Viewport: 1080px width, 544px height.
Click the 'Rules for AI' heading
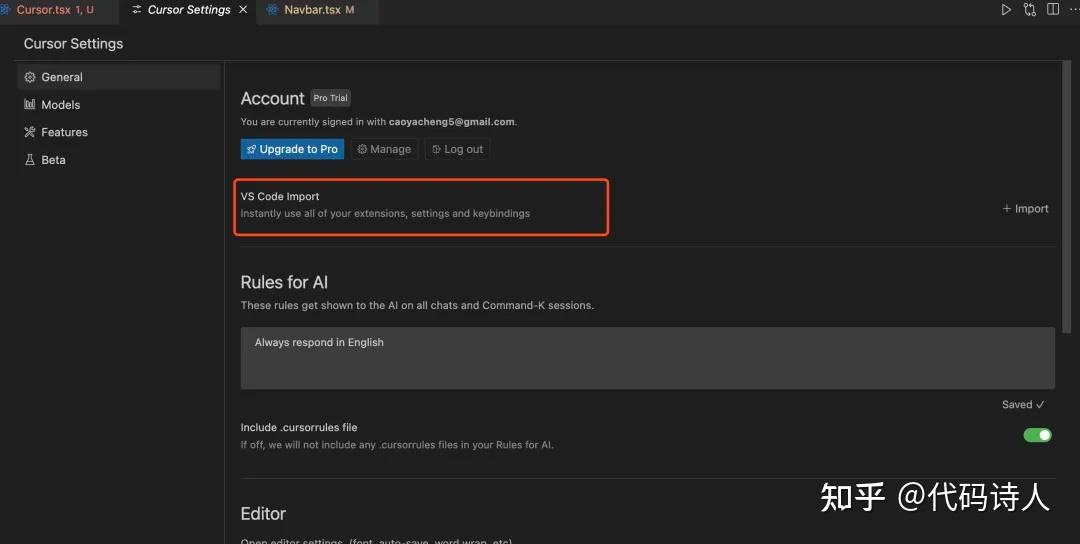(x=284, y=282)
